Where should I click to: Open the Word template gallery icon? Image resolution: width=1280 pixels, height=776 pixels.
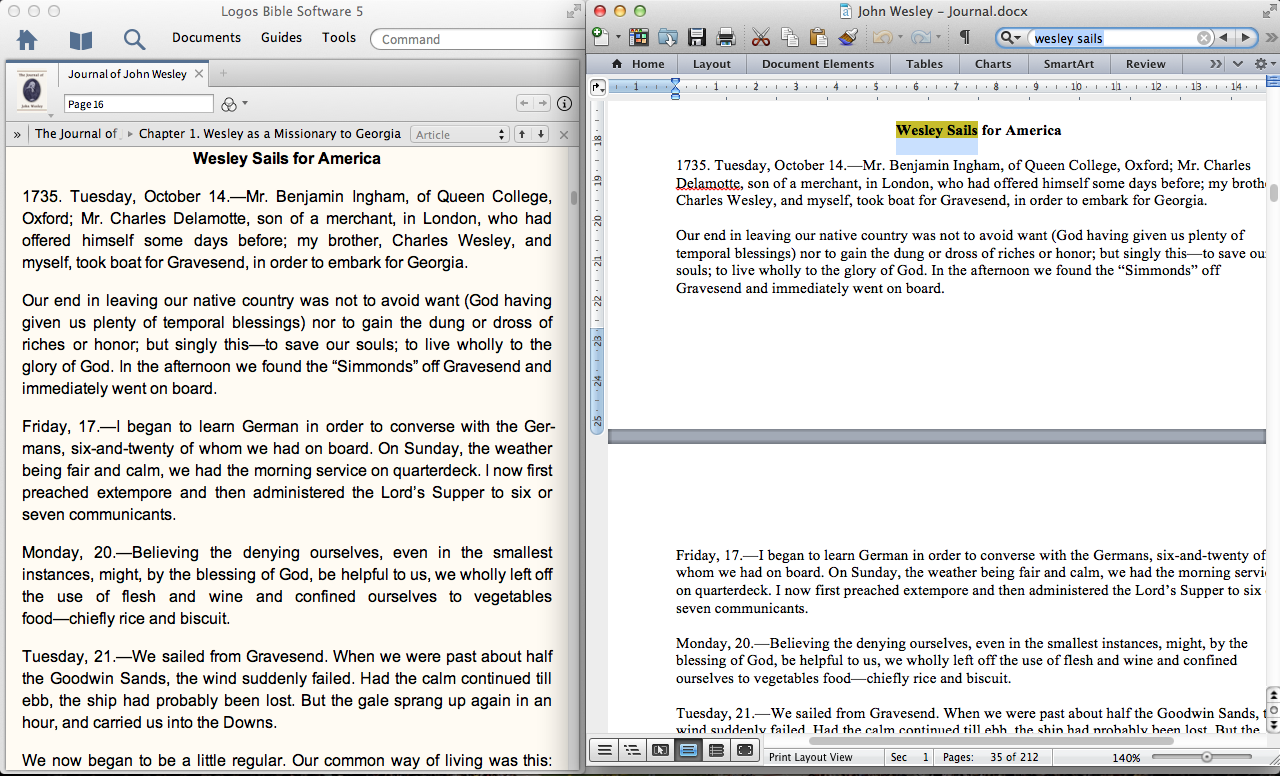pyautogui.click(x=639, y=38)
